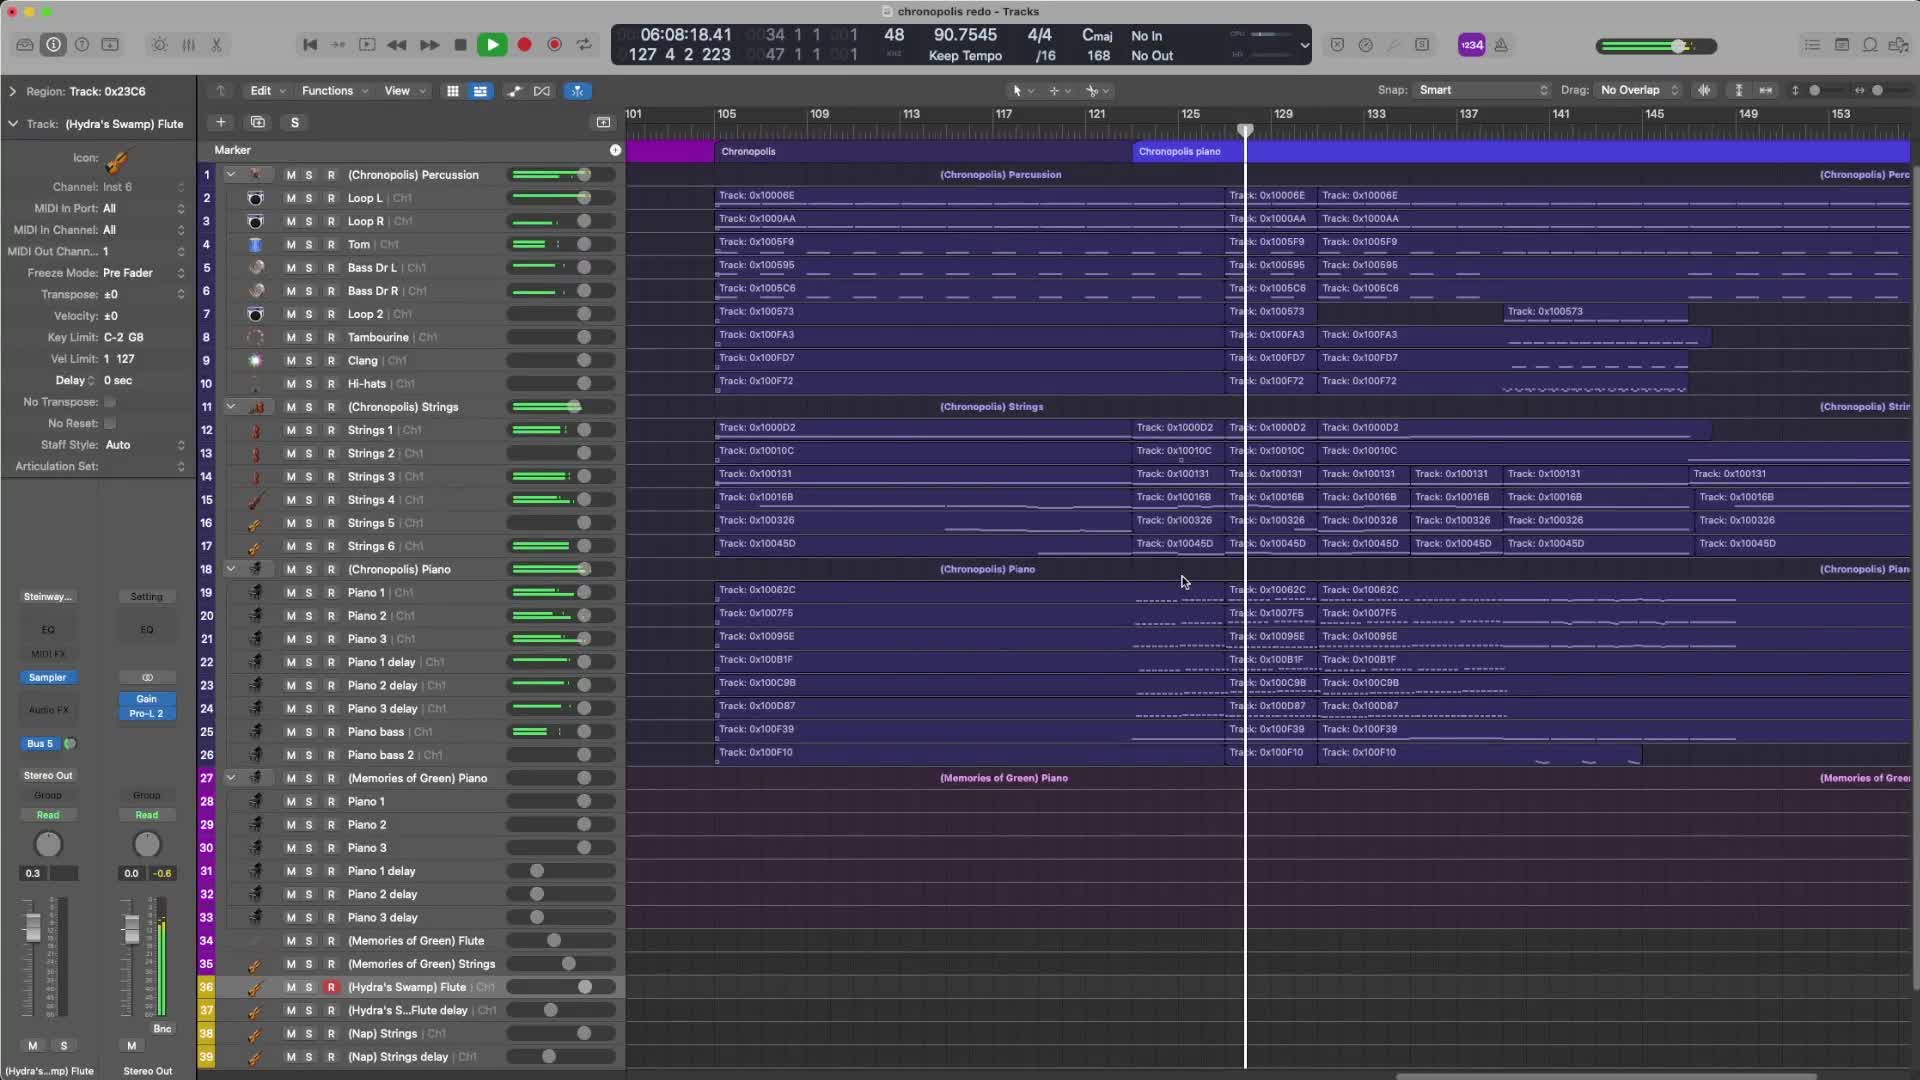The width and height of the screenshot is (1920, 1080).
Task: Toggle the purple count-in 1234 button
Action: [x=1471, y=45]
